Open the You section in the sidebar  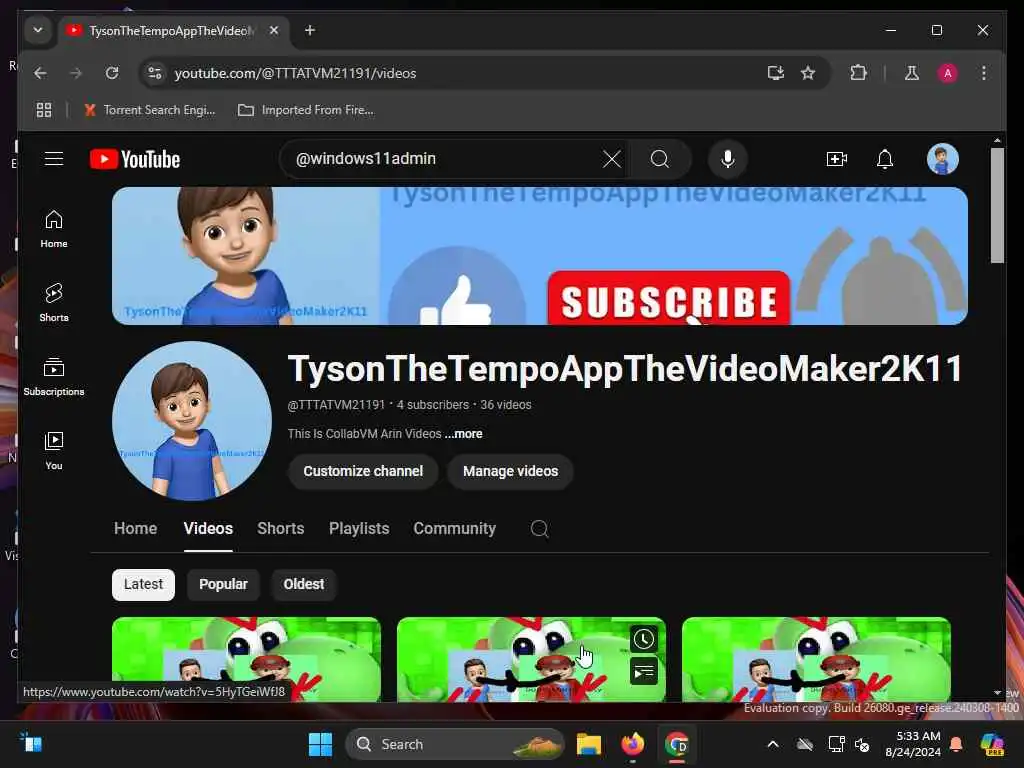pyautogui.click(x=54, y=450)
